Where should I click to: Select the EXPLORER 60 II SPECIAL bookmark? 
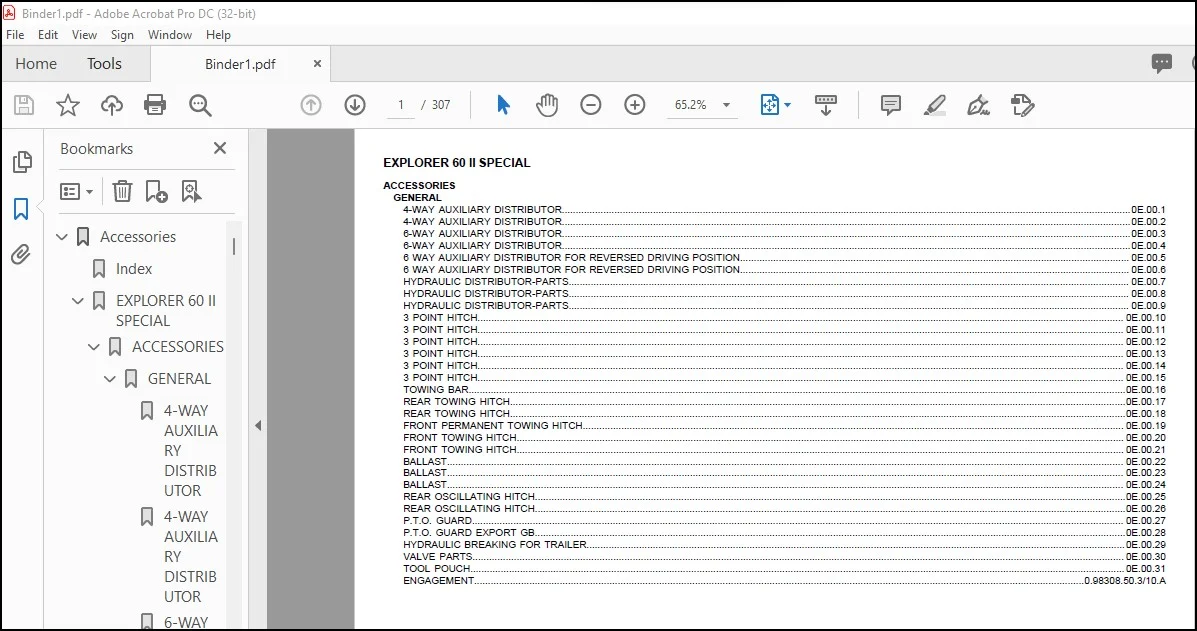pyautogui.click(x=166, y=311)
